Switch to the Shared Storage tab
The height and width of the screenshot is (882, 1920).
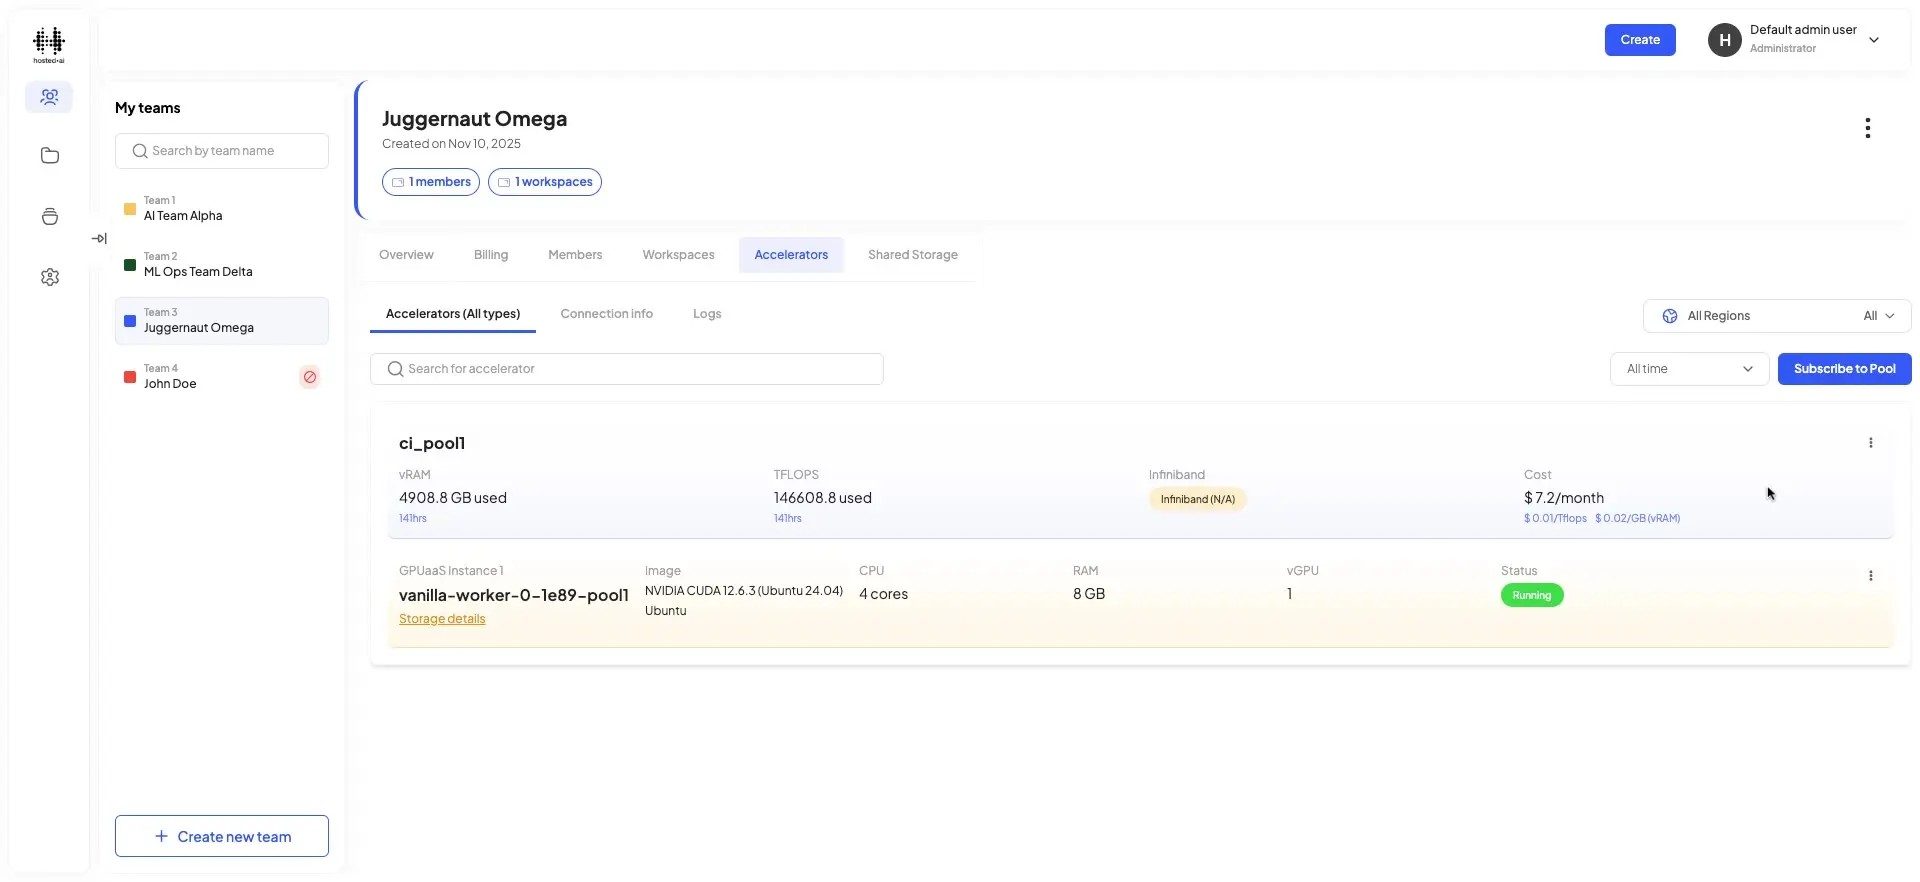[913, 255]
